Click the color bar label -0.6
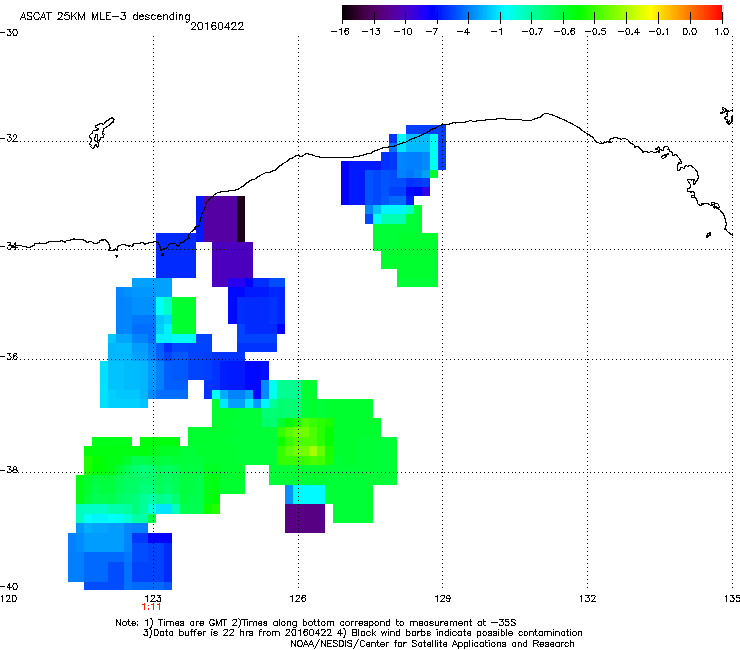This screenshot has width=740, height=650. coord(564,32)
